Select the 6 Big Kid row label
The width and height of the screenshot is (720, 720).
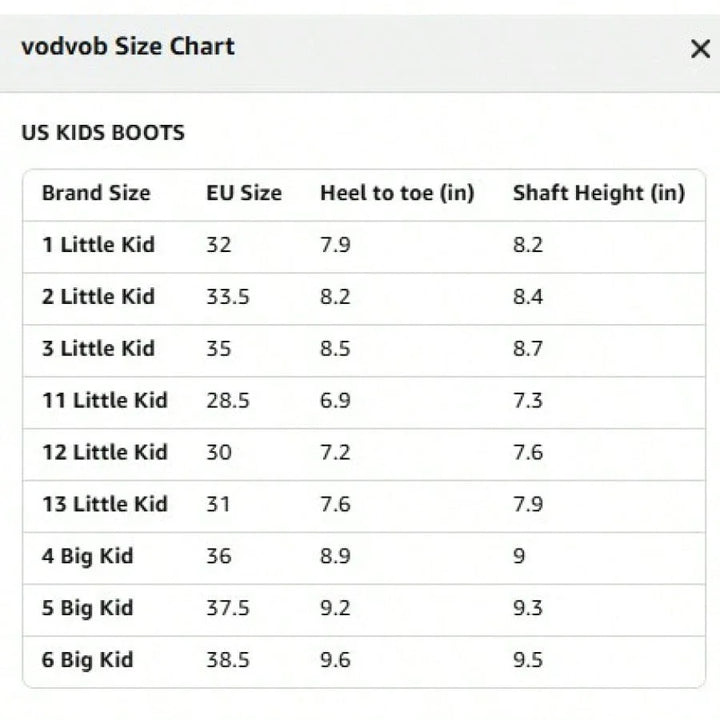click(x=87, y=661)
